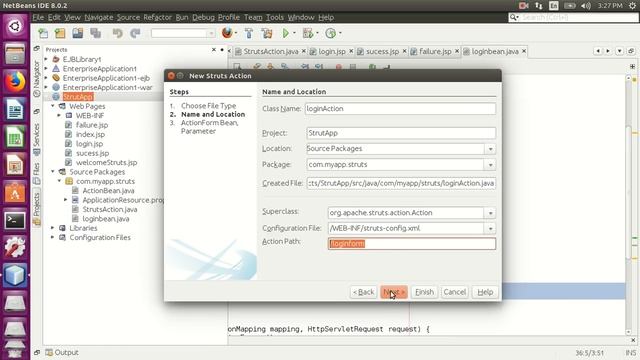Screen dimensions: 640x360
Task: Open the Debug menu
Action: 203,17
